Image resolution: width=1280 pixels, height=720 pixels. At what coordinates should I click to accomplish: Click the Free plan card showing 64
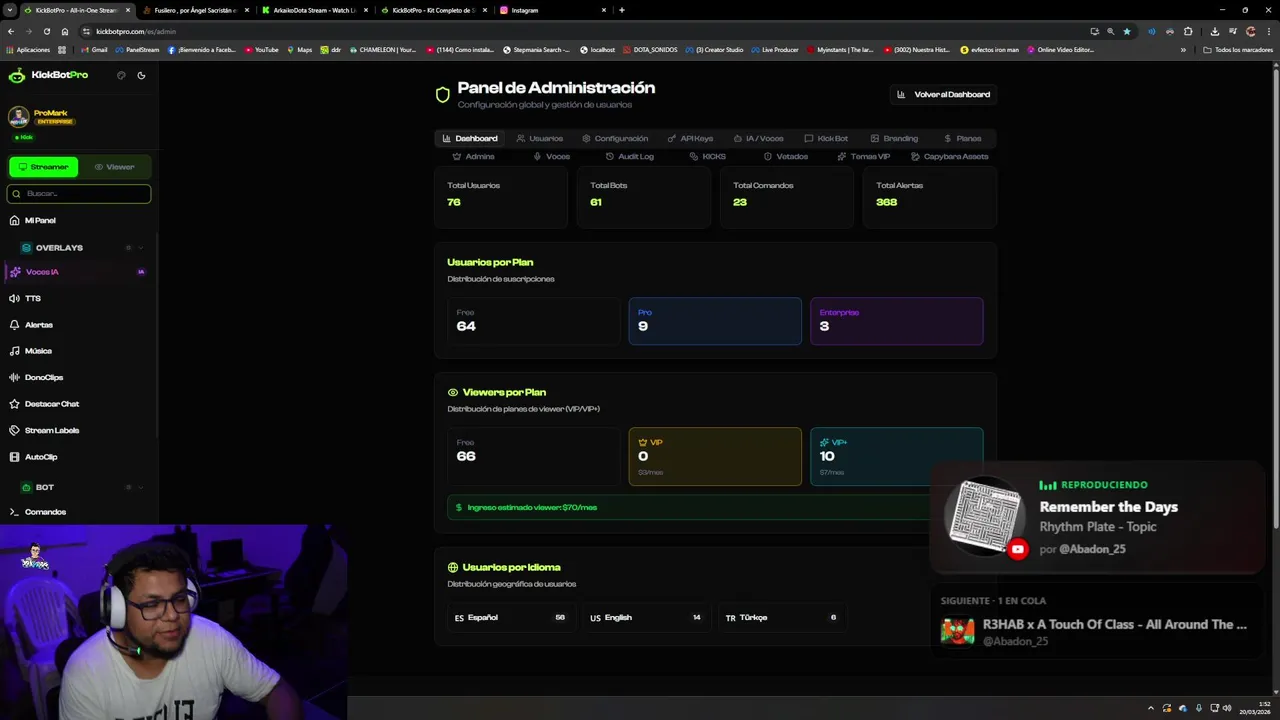(534, 321)
